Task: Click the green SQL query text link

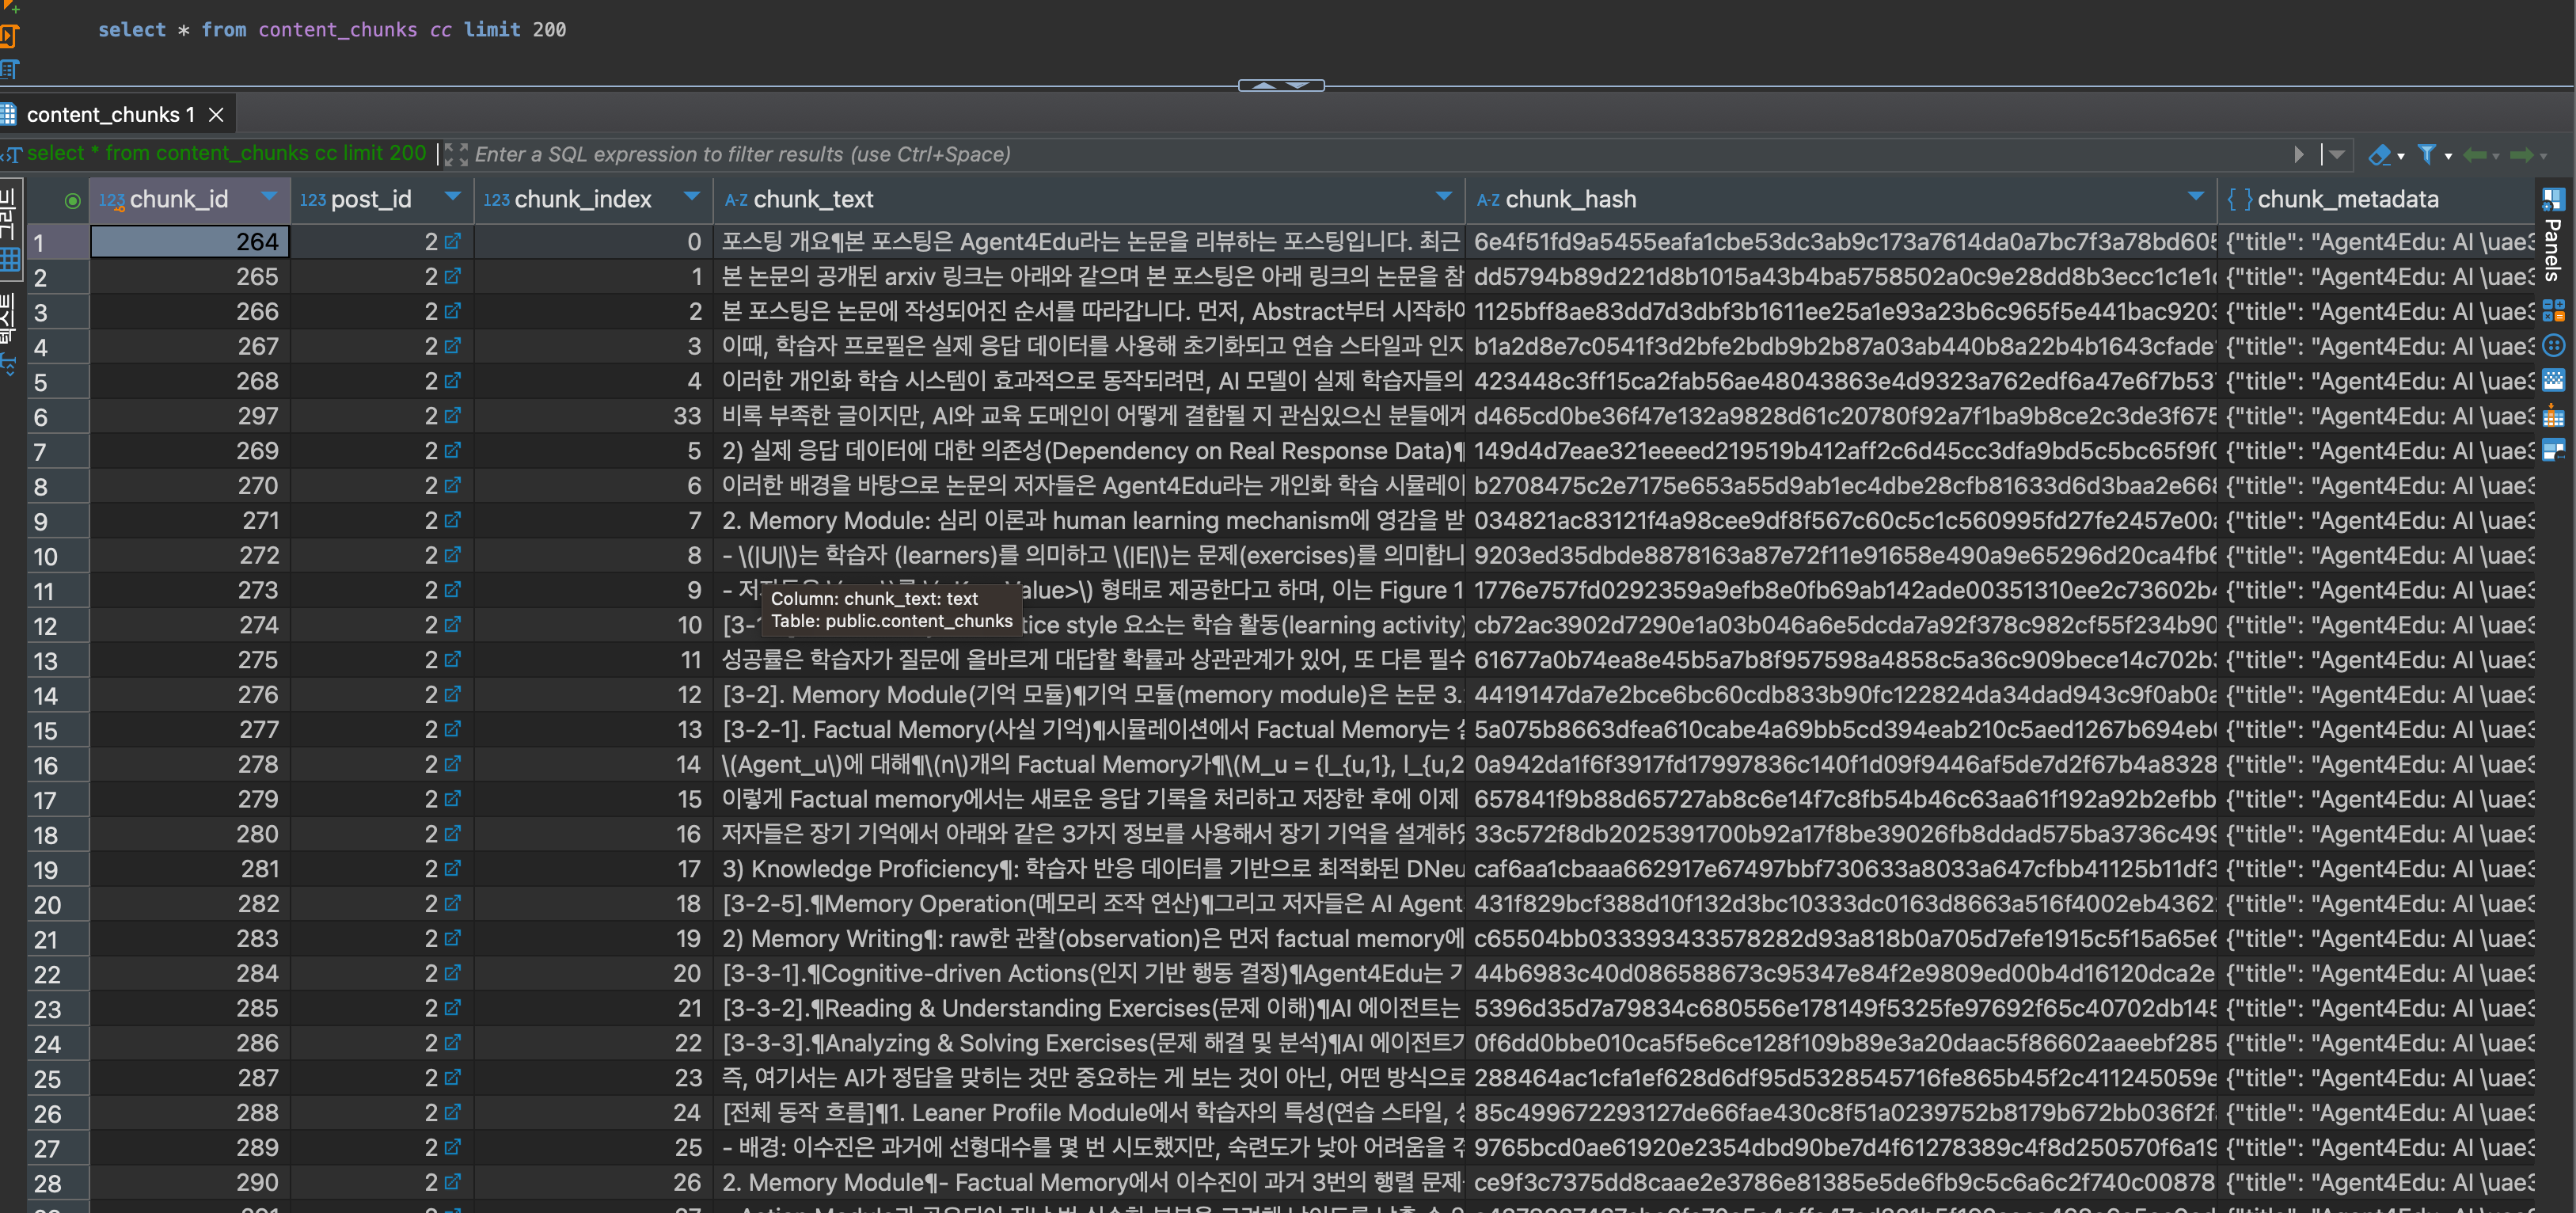Action: point(226,153)
